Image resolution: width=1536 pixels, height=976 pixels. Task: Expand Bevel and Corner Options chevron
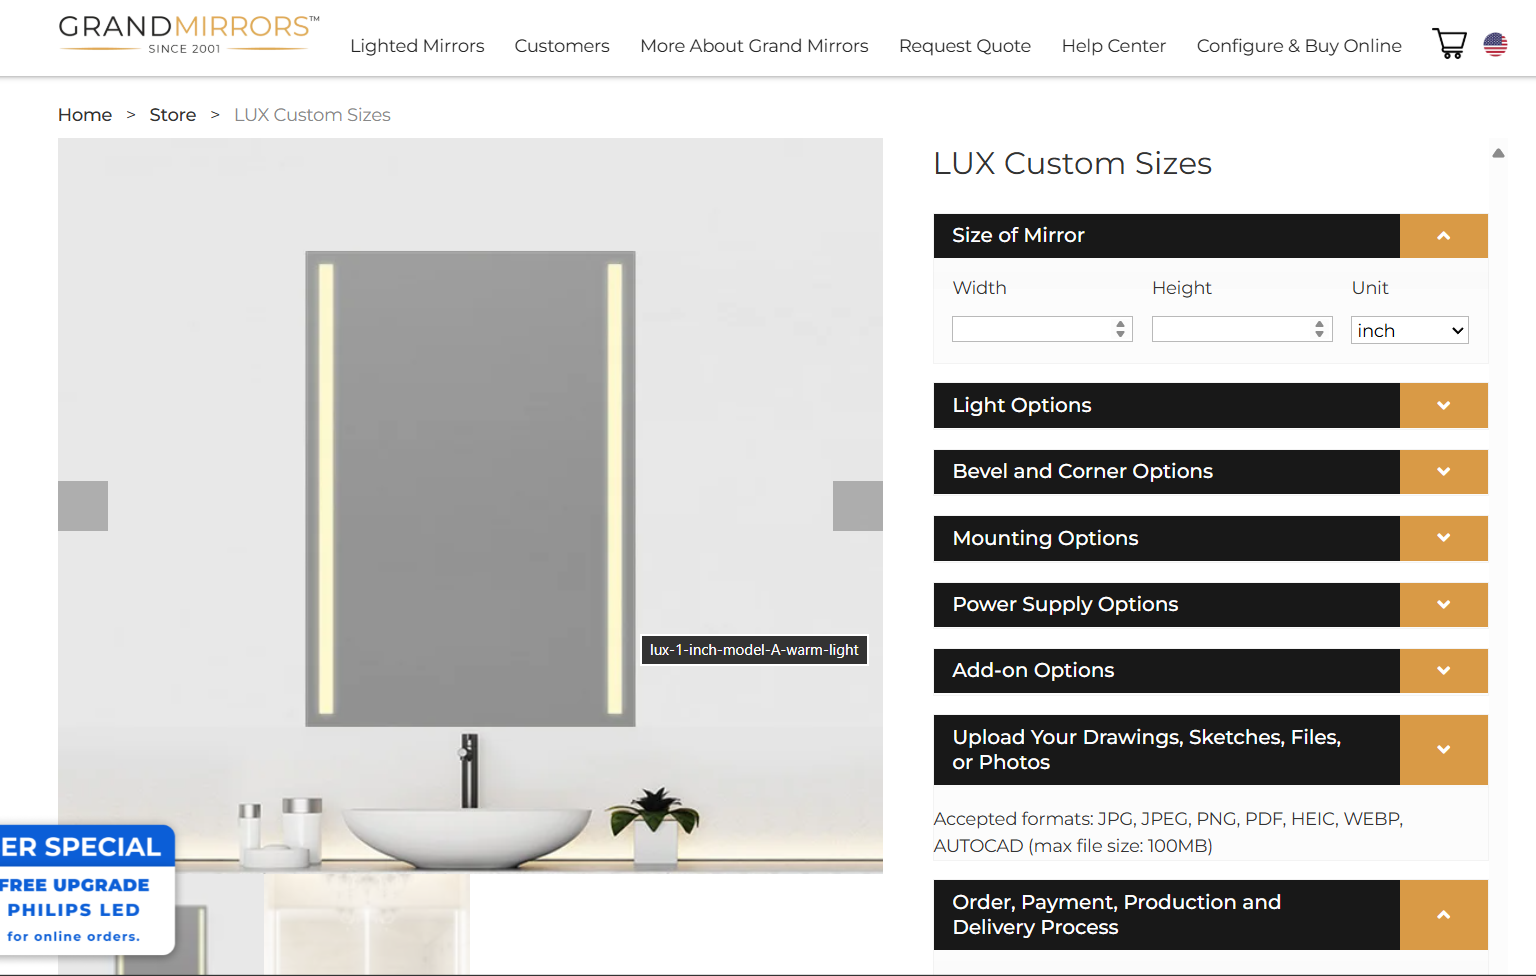(1443, 472)
